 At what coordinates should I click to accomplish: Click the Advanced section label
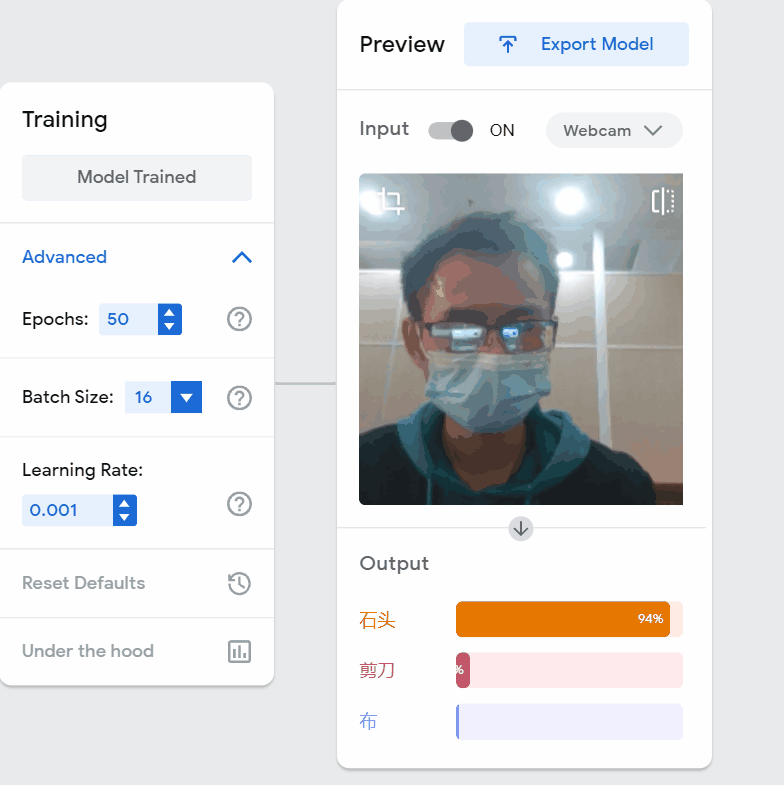(65, 257)
